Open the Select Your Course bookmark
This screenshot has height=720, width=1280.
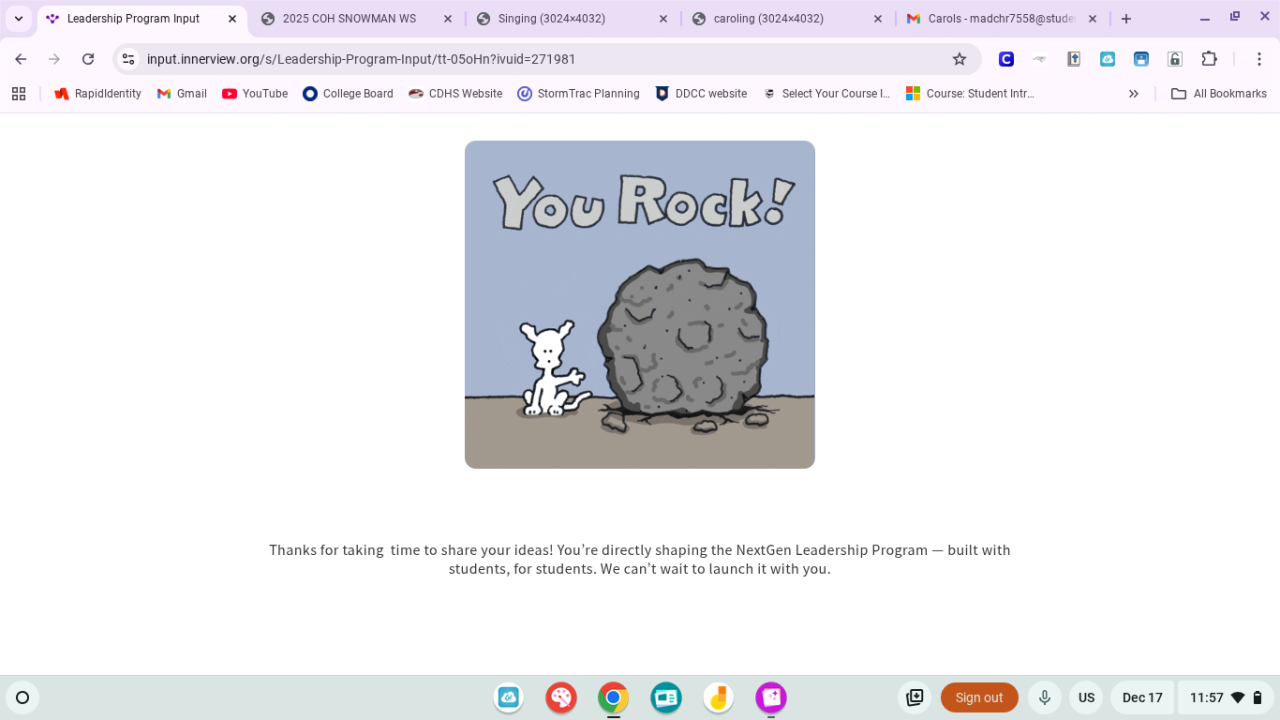click(826, 93)
